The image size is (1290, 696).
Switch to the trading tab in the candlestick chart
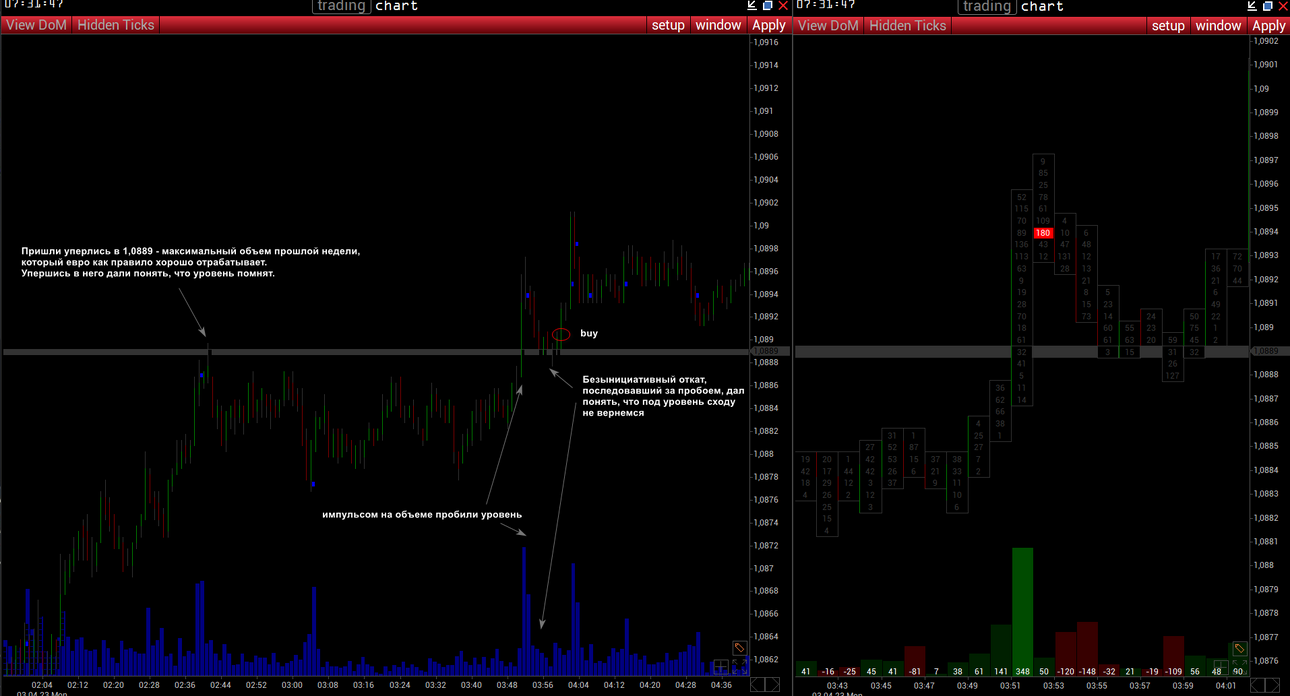click(341, 6)
